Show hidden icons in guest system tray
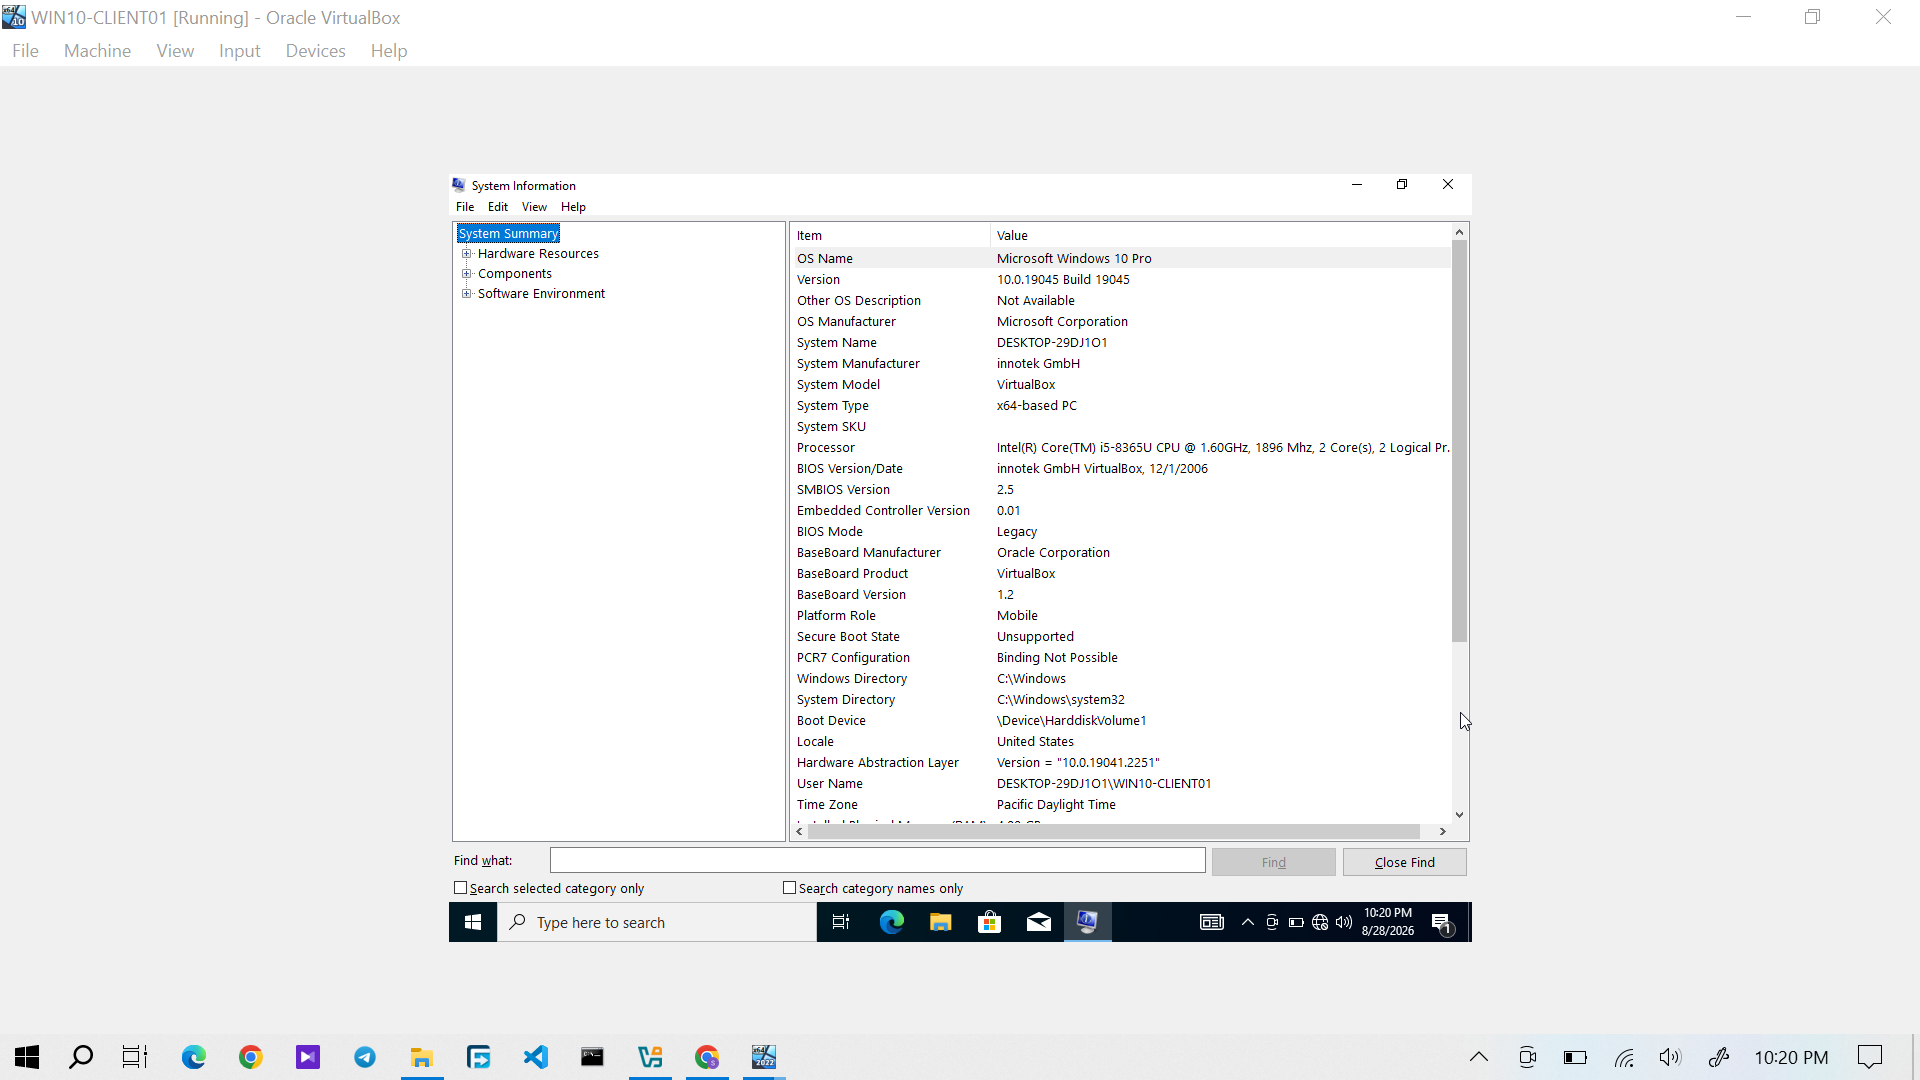The height and width of the screenshot is (1080, 1920). pos(1248,922)
